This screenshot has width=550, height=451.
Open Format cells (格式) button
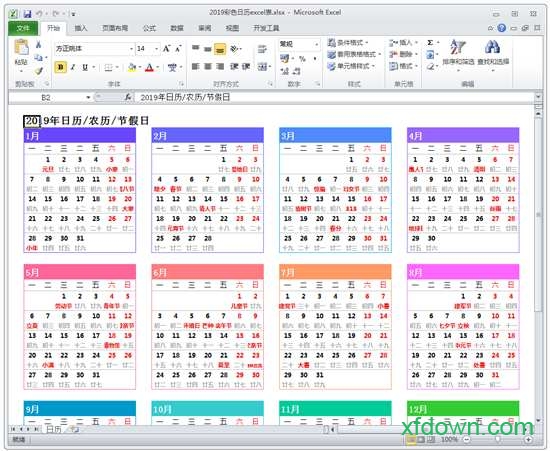click(x=403, y=66)
